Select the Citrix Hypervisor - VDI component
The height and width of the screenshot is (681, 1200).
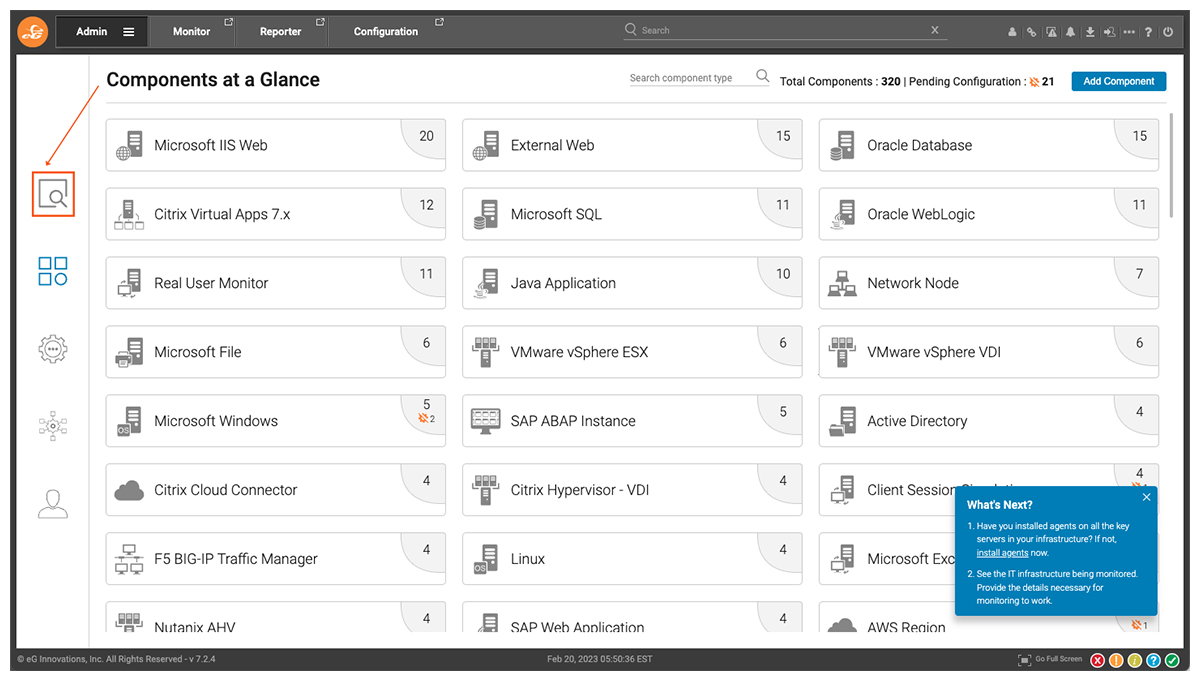coord(632,490)
